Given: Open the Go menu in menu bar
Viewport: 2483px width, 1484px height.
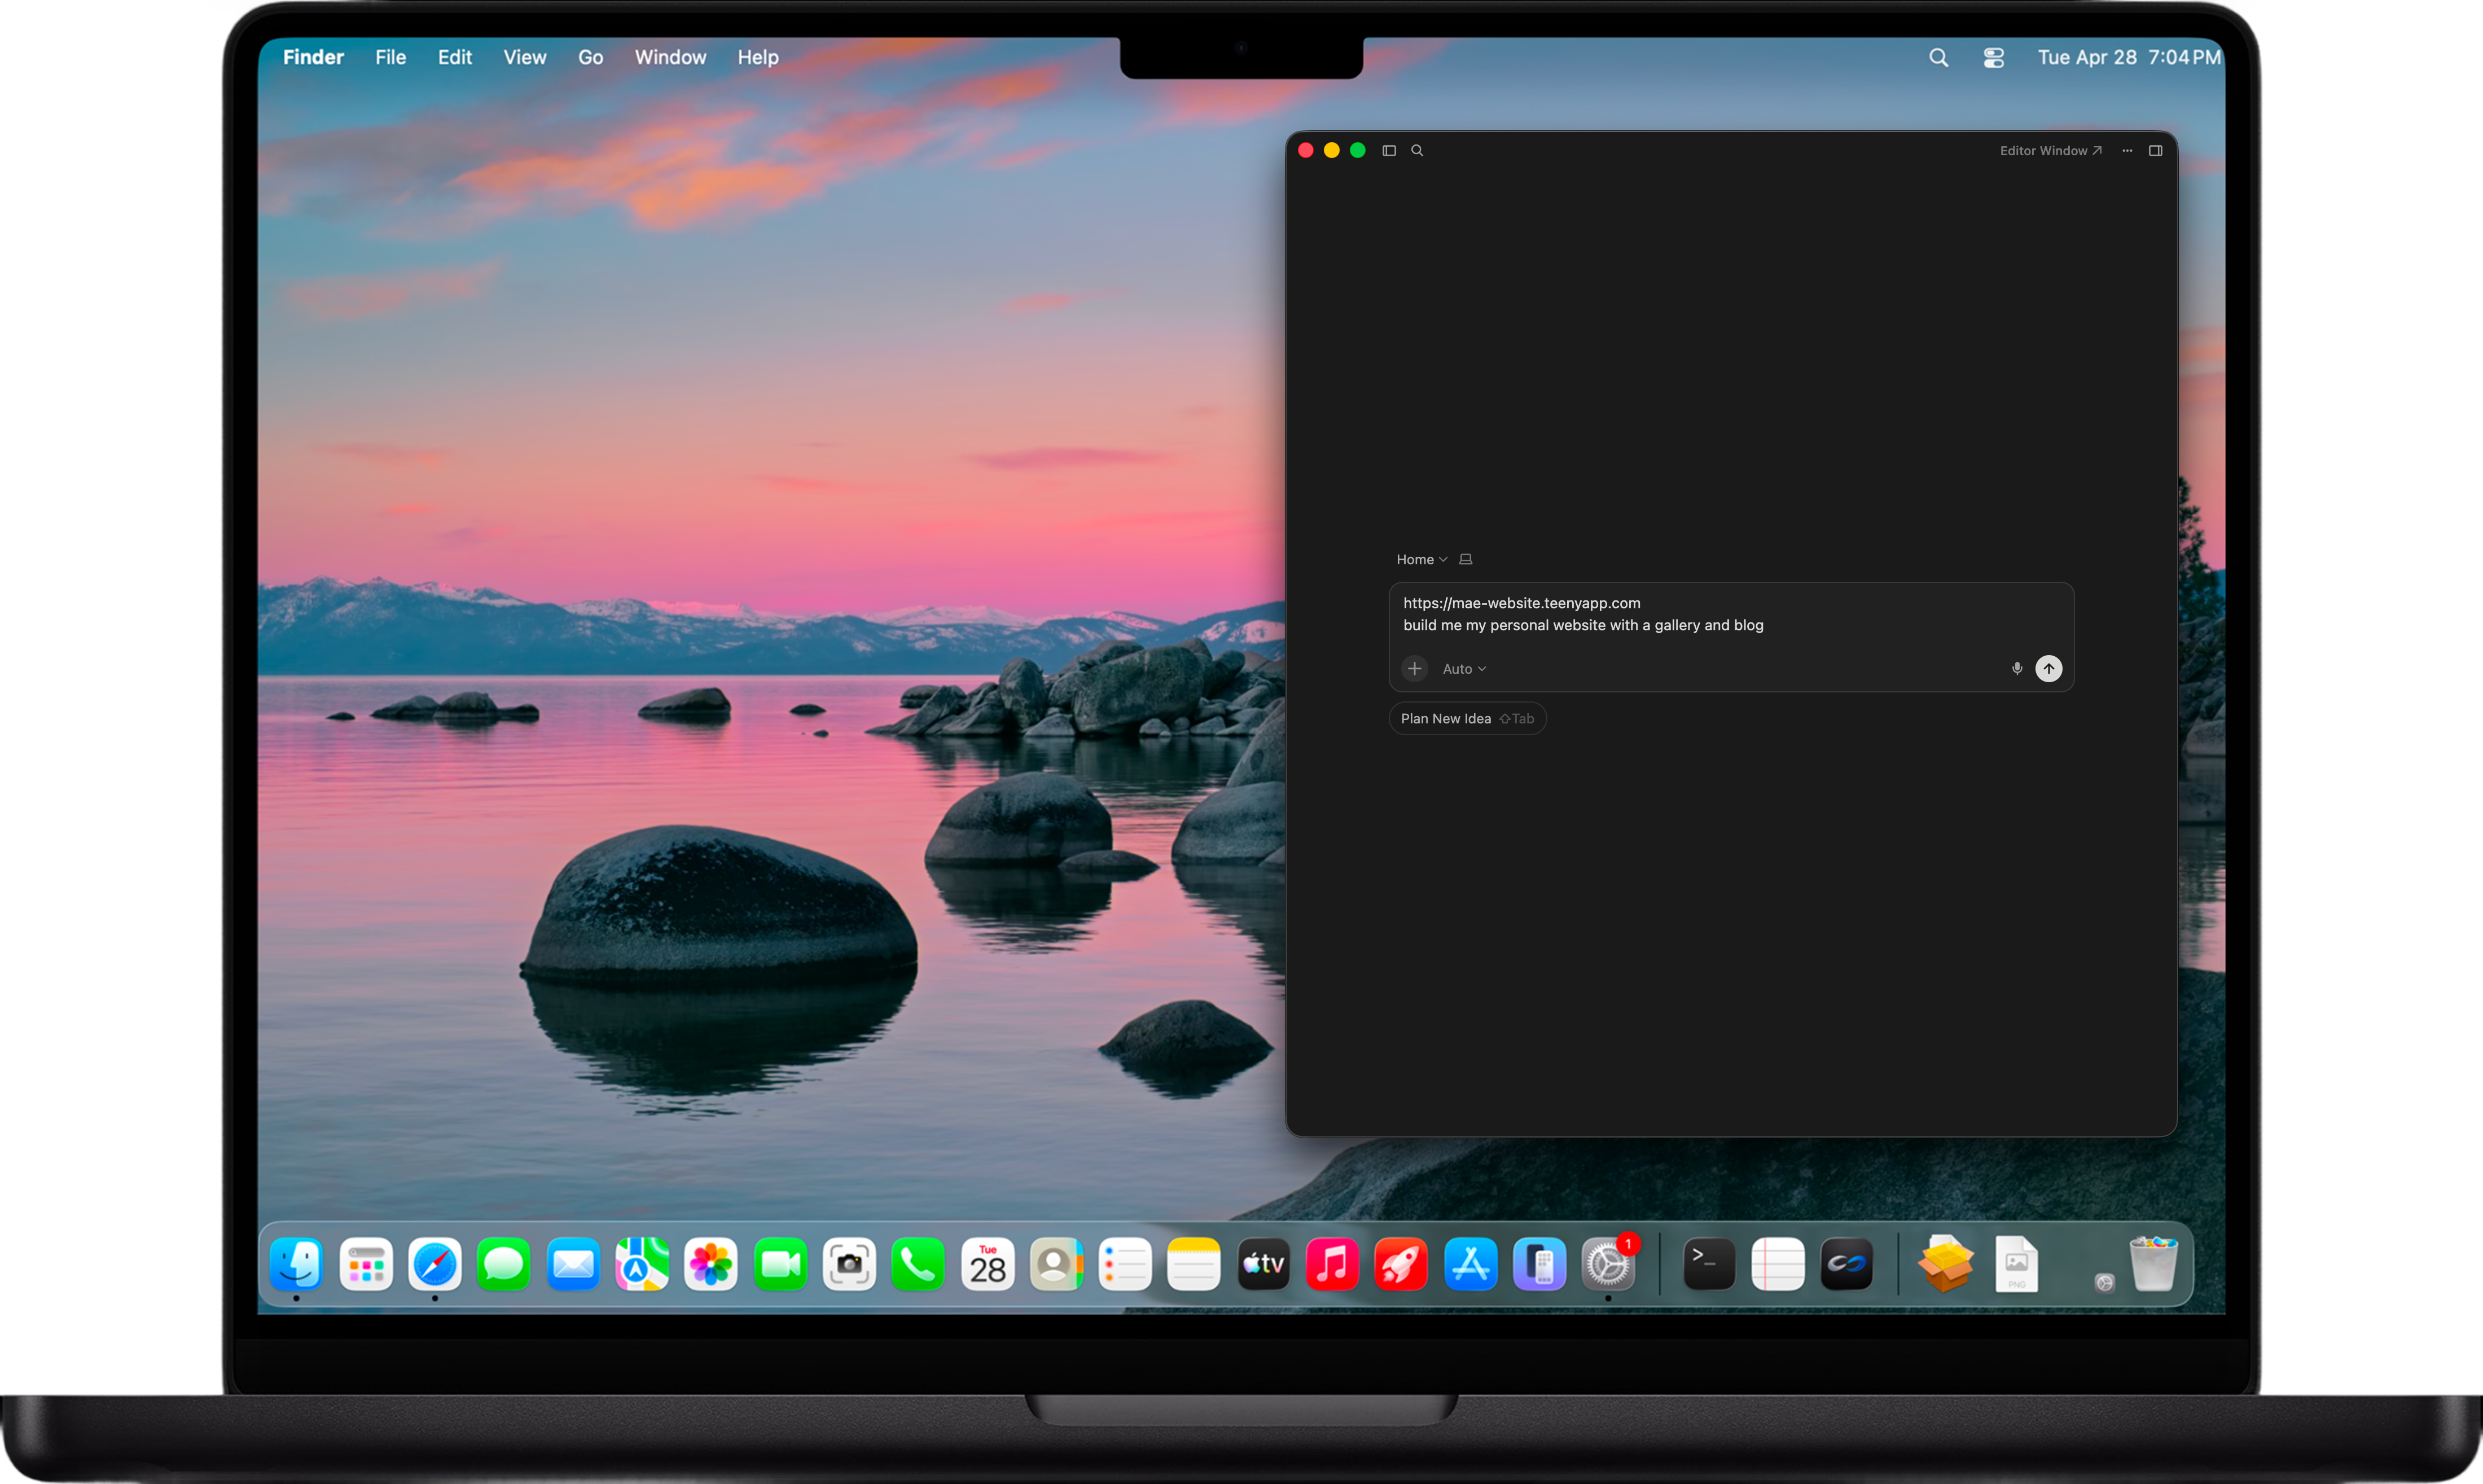Looking at the screenshot, I should click(590, 58).
